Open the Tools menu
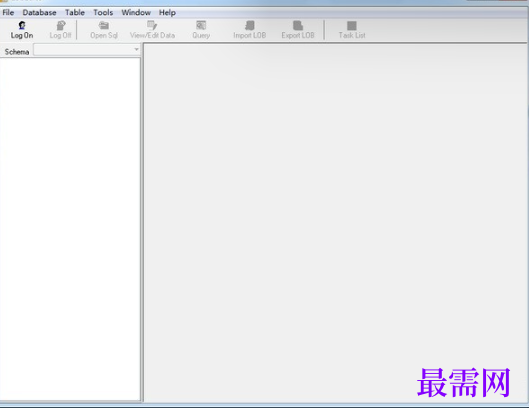Screen dimensions: 529x414 (103, 12)
